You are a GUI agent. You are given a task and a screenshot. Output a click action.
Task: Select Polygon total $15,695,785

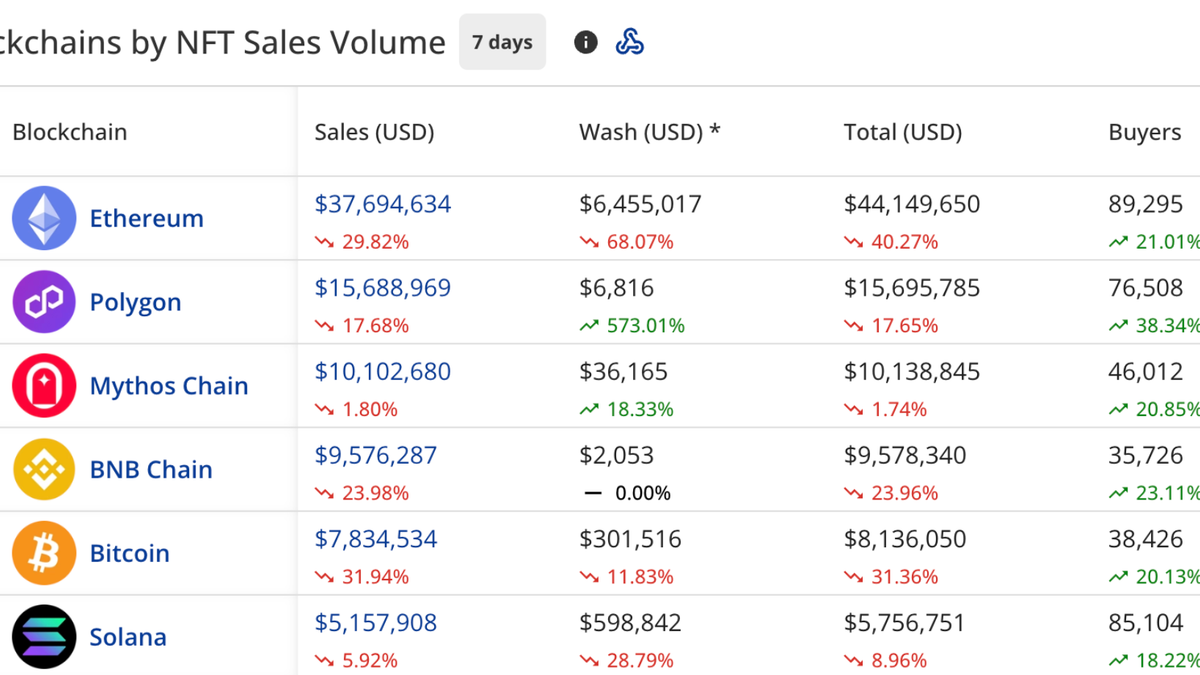pyautogui.click(x=912, y=288)
